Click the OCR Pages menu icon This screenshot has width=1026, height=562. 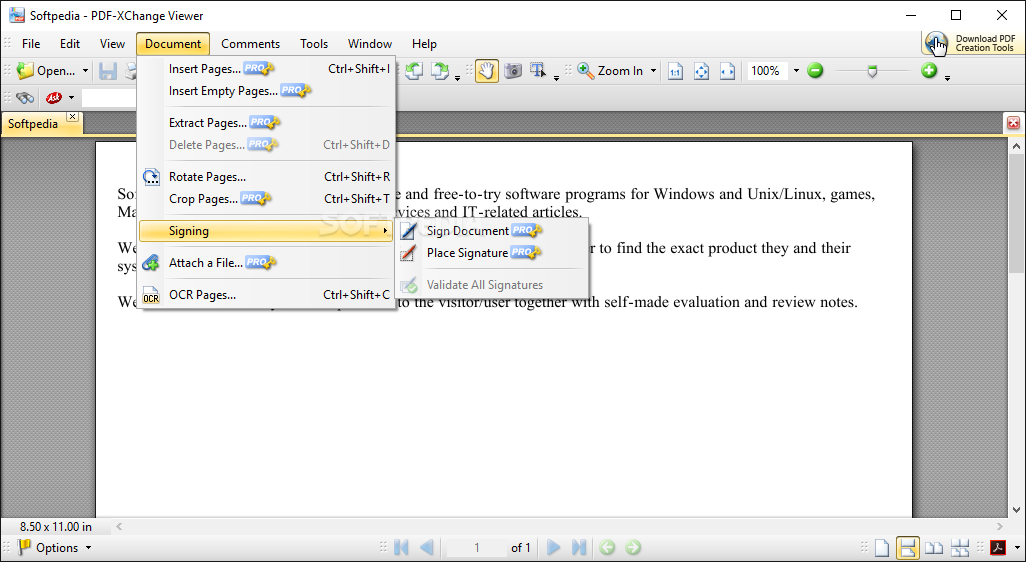[151, 296]
